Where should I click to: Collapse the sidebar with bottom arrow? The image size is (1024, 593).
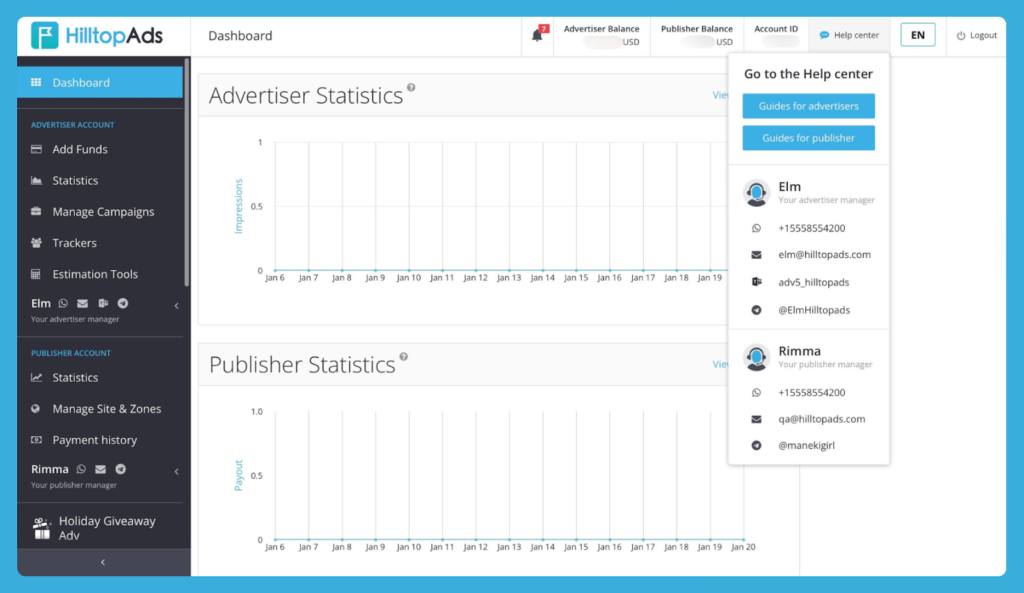pos(103,563)
